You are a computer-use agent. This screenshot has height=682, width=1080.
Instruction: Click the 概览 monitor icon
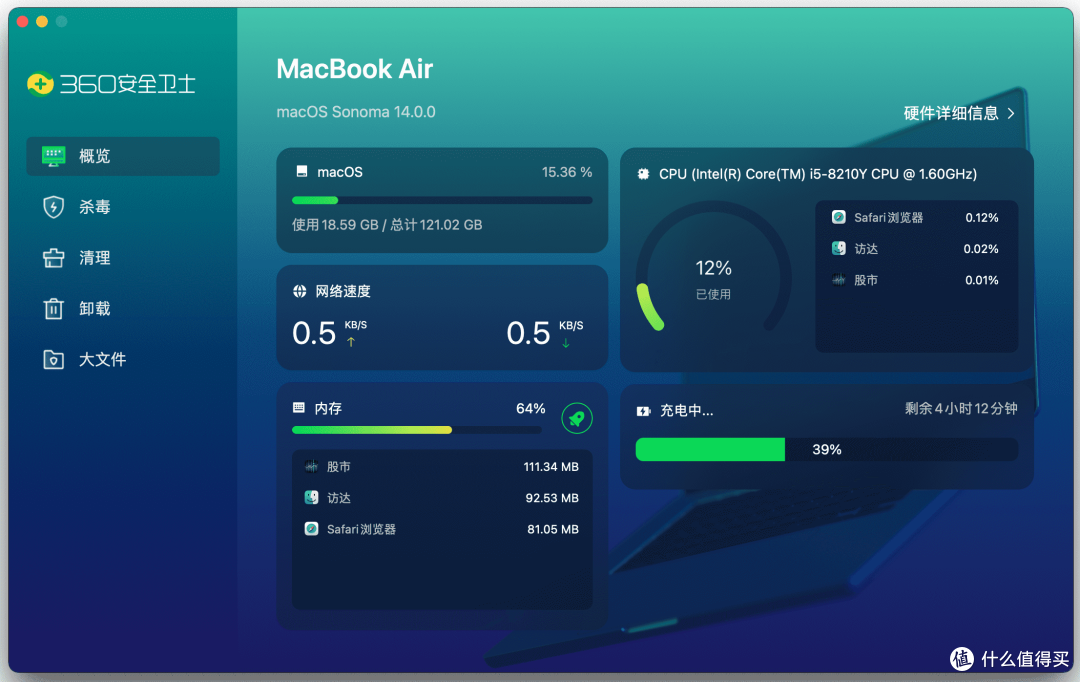54,156
